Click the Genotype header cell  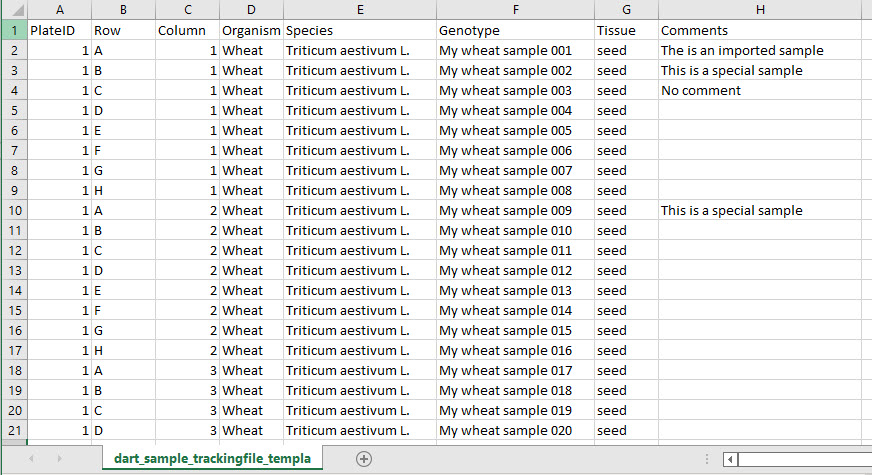[x=515, y=31]
